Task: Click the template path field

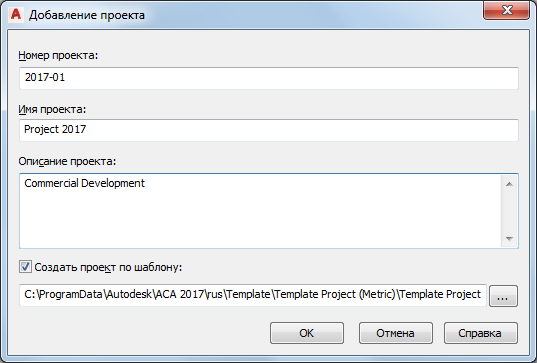Action: tap(253, 295)
